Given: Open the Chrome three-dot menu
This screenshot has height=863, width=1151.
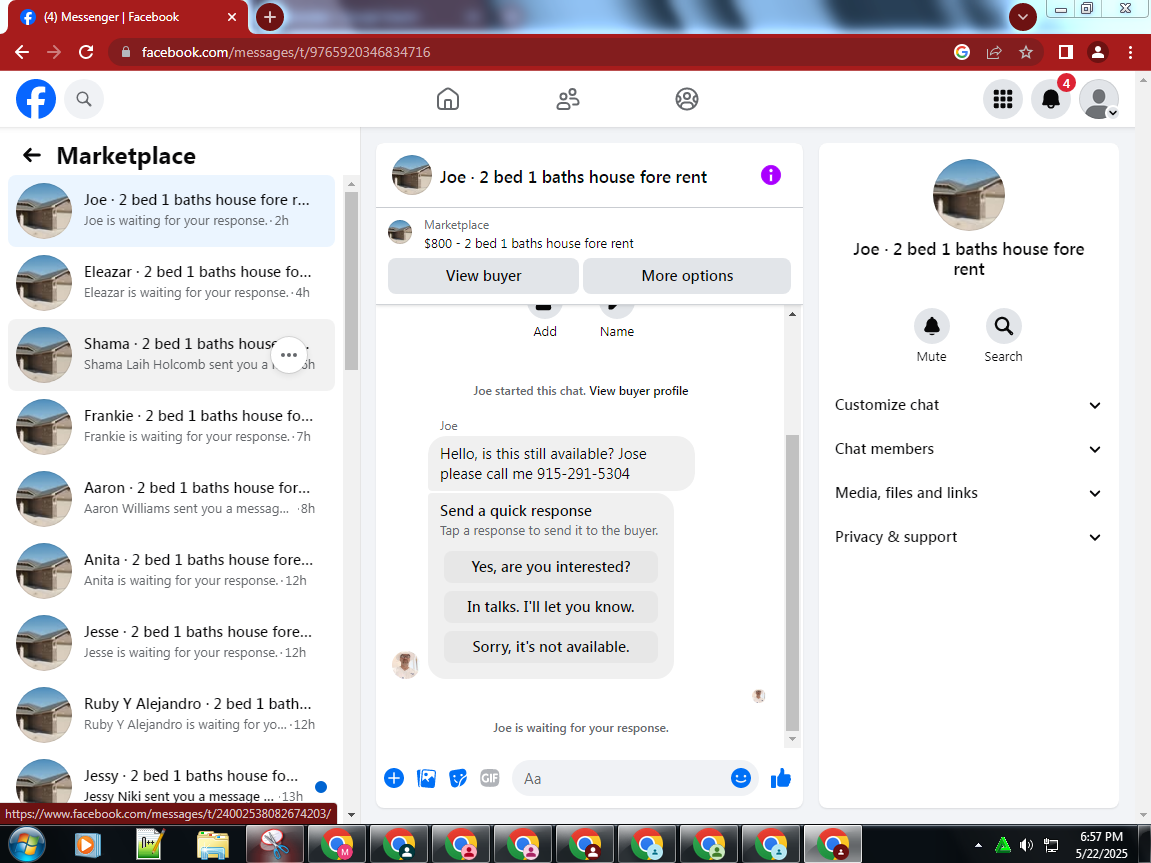Looking at the screenshot, I should tap(1130, 52).
